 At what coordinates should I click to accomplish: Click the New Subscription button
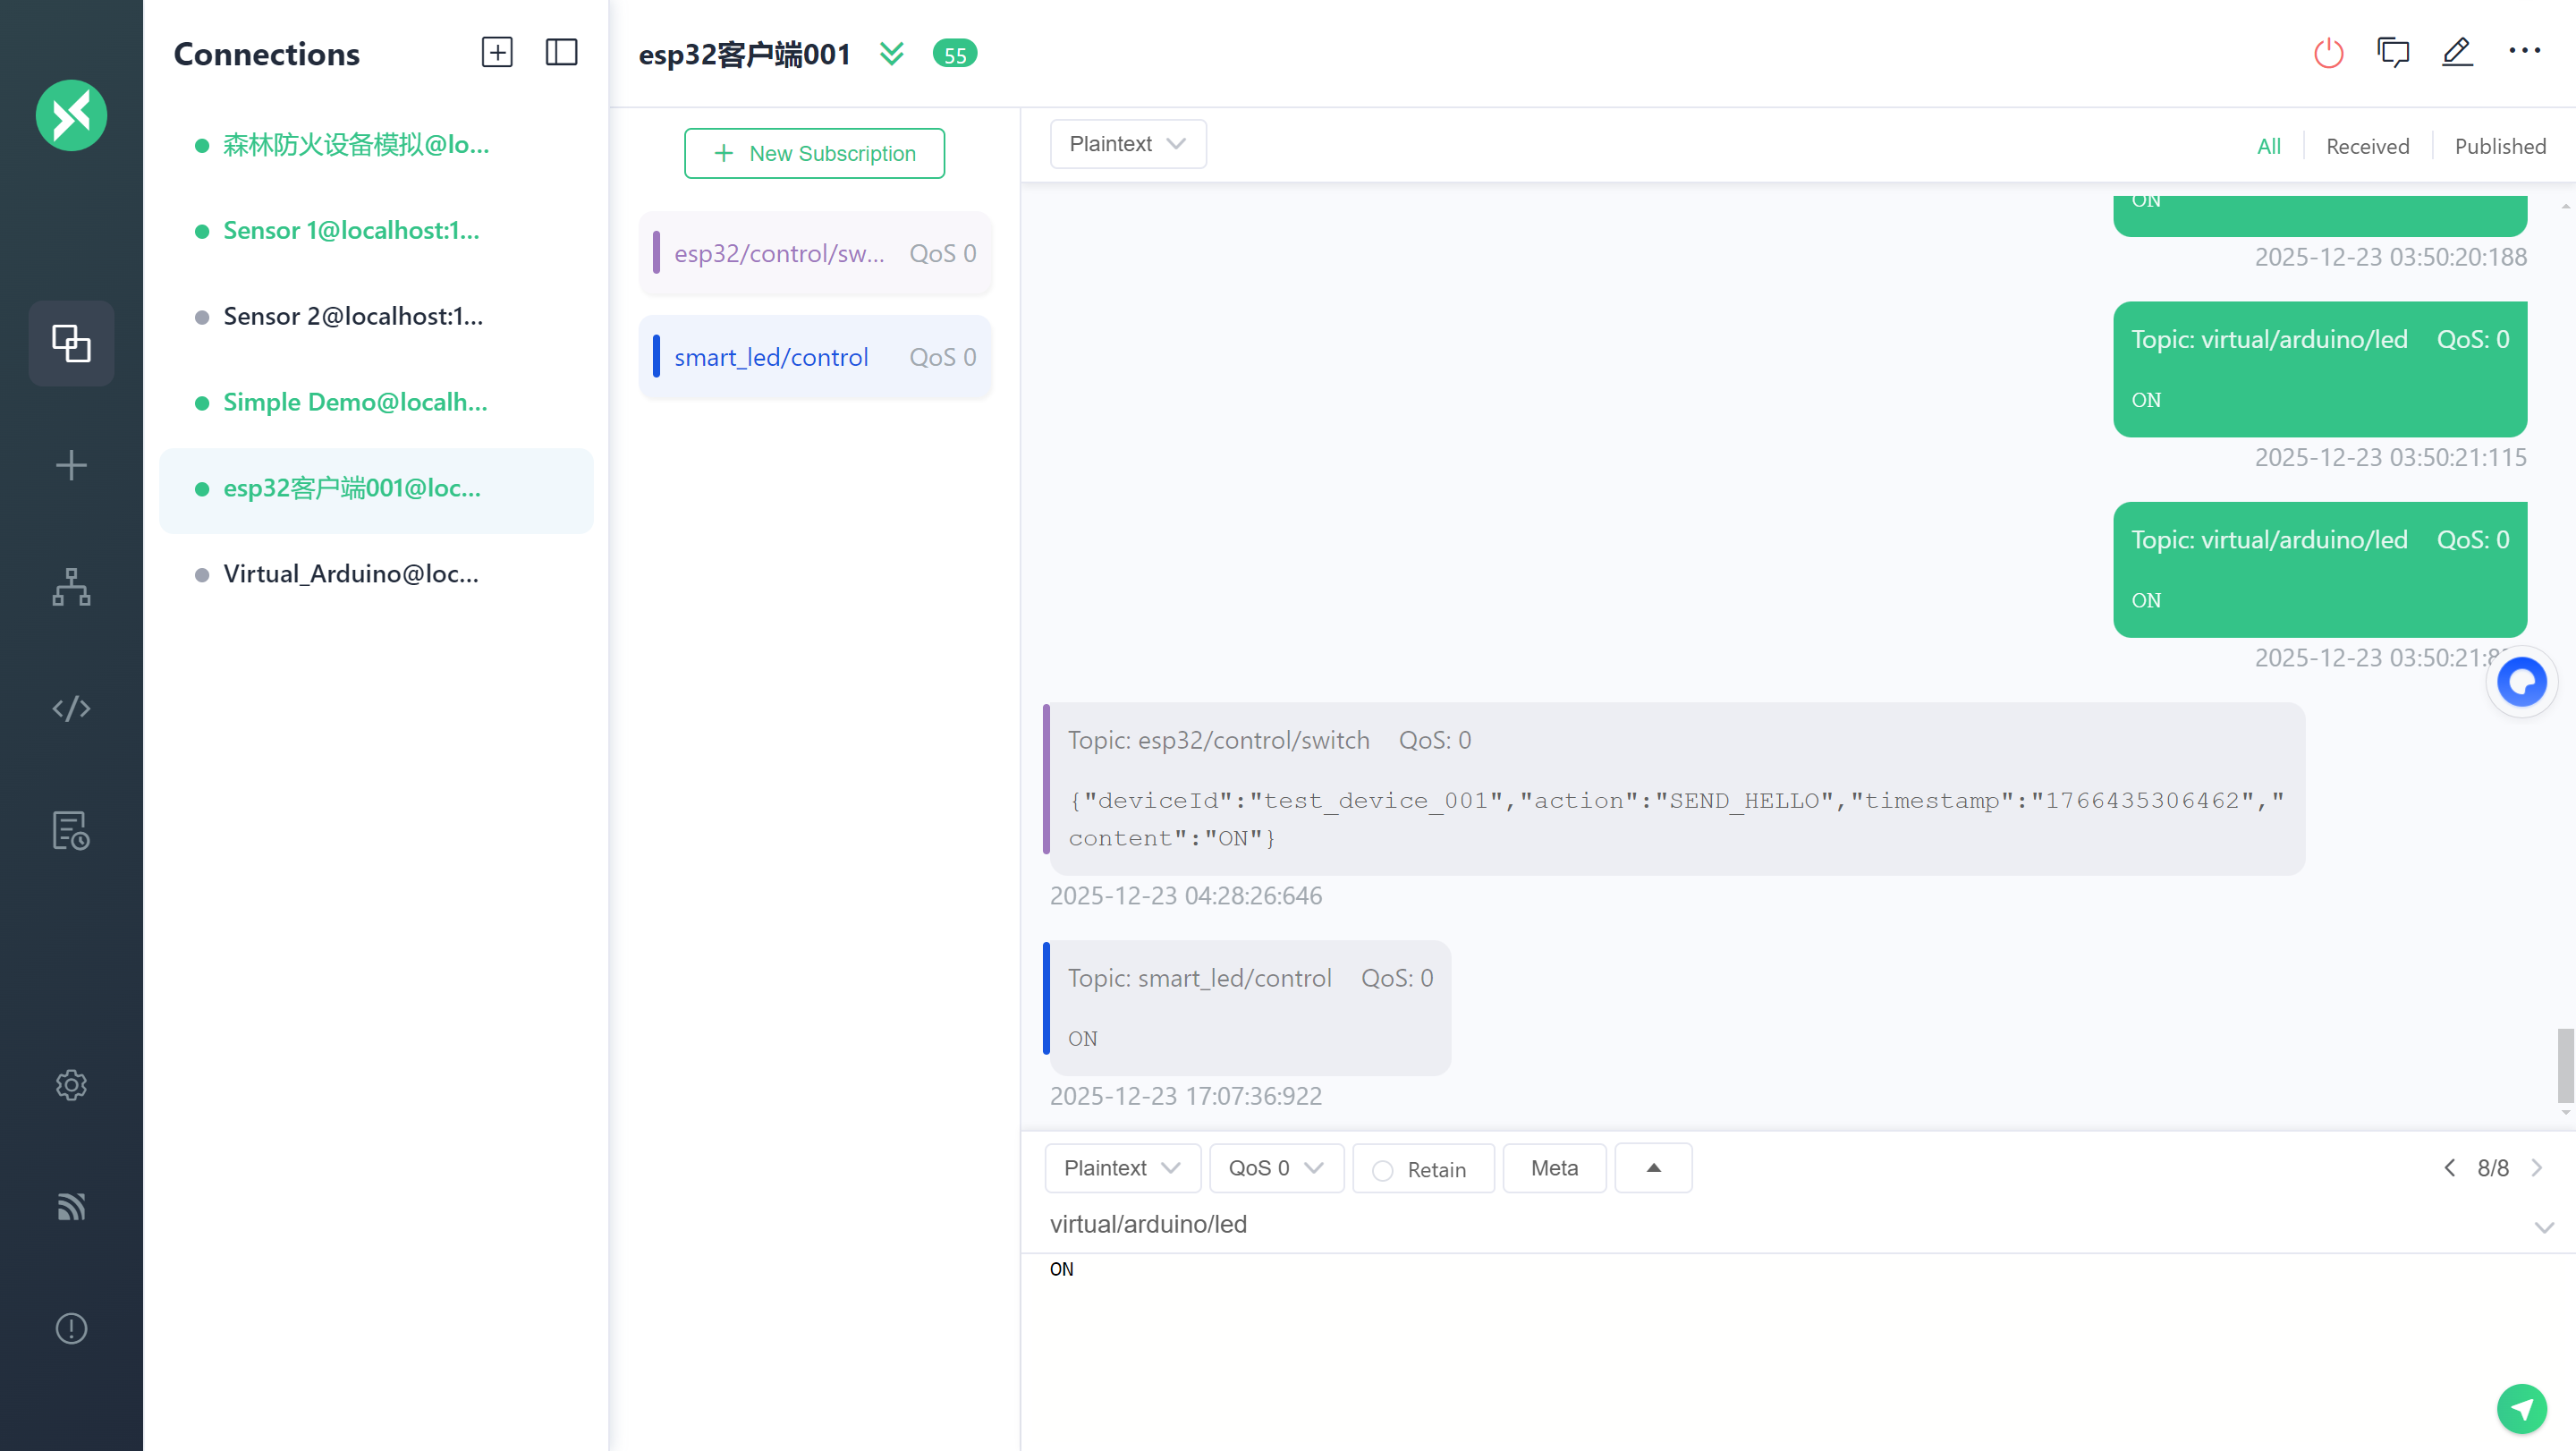tap(814, 153)
